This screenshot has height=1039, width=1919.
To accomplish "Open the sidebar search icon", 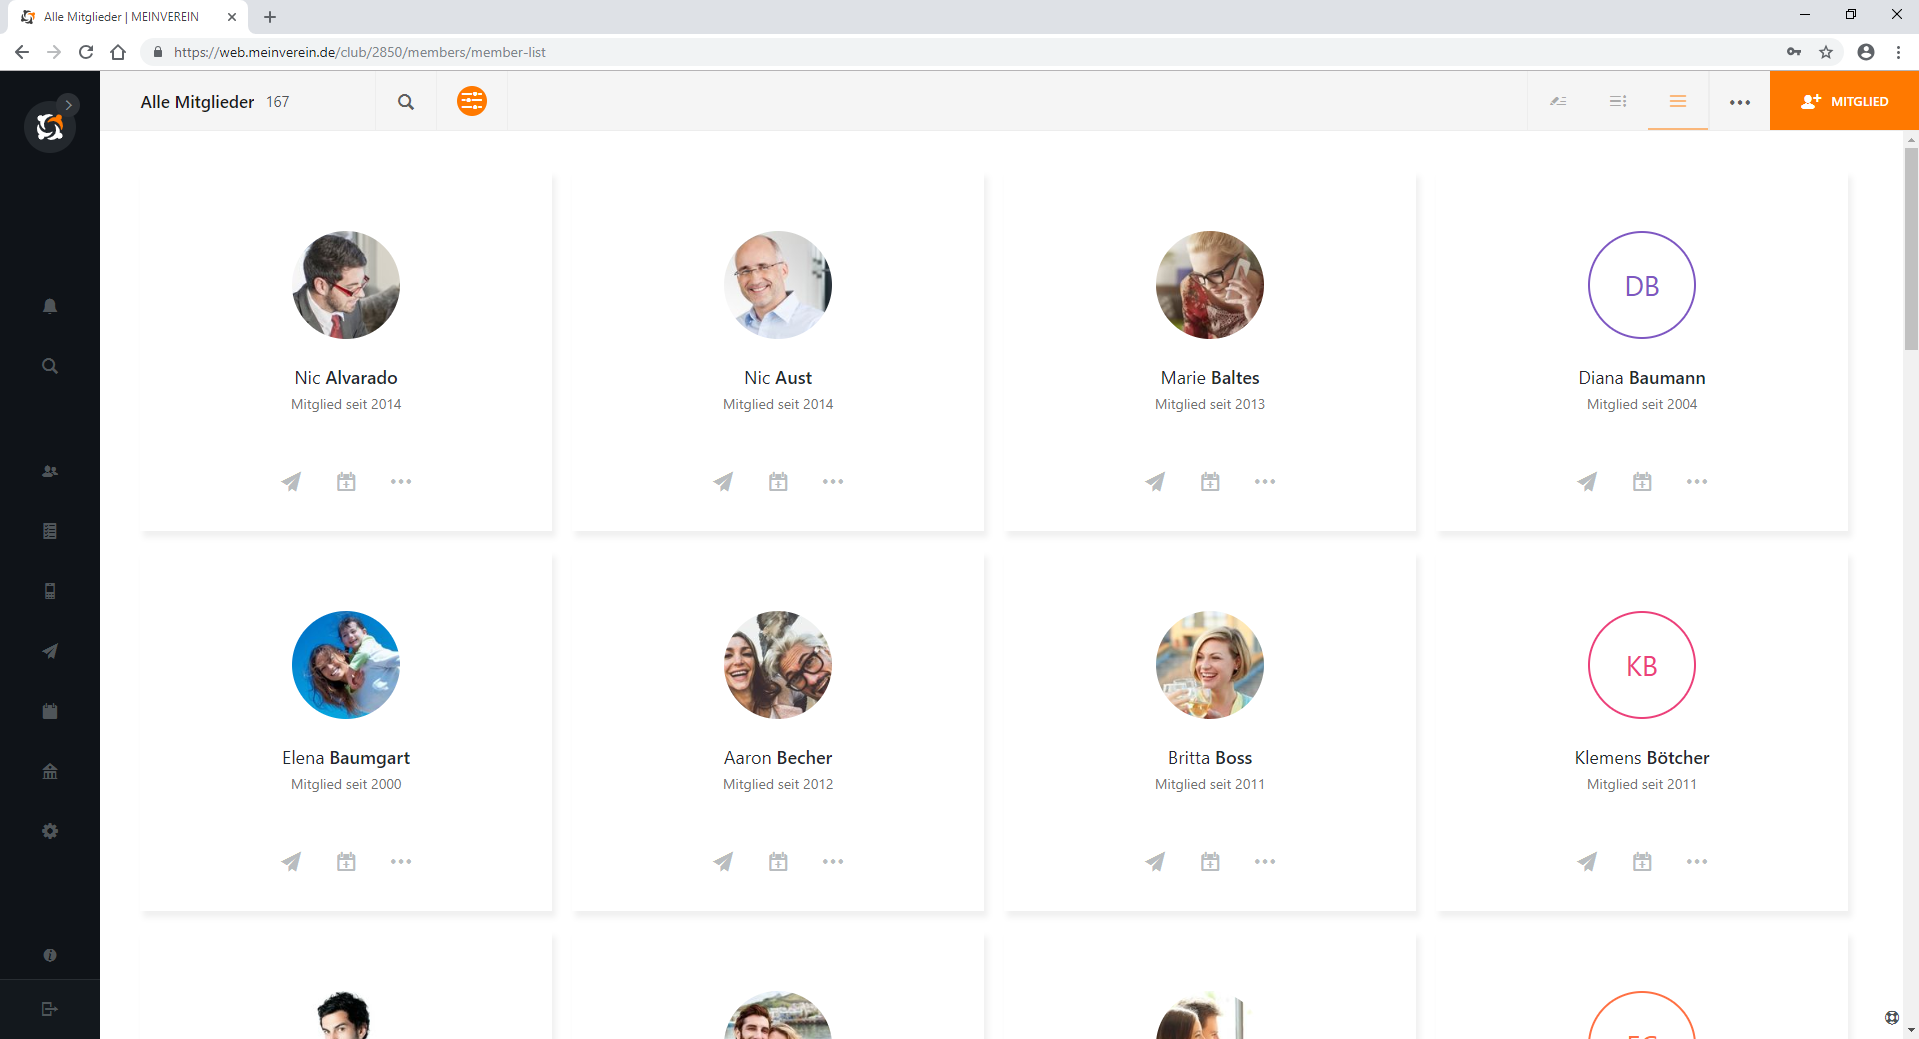I will (50, 366).
